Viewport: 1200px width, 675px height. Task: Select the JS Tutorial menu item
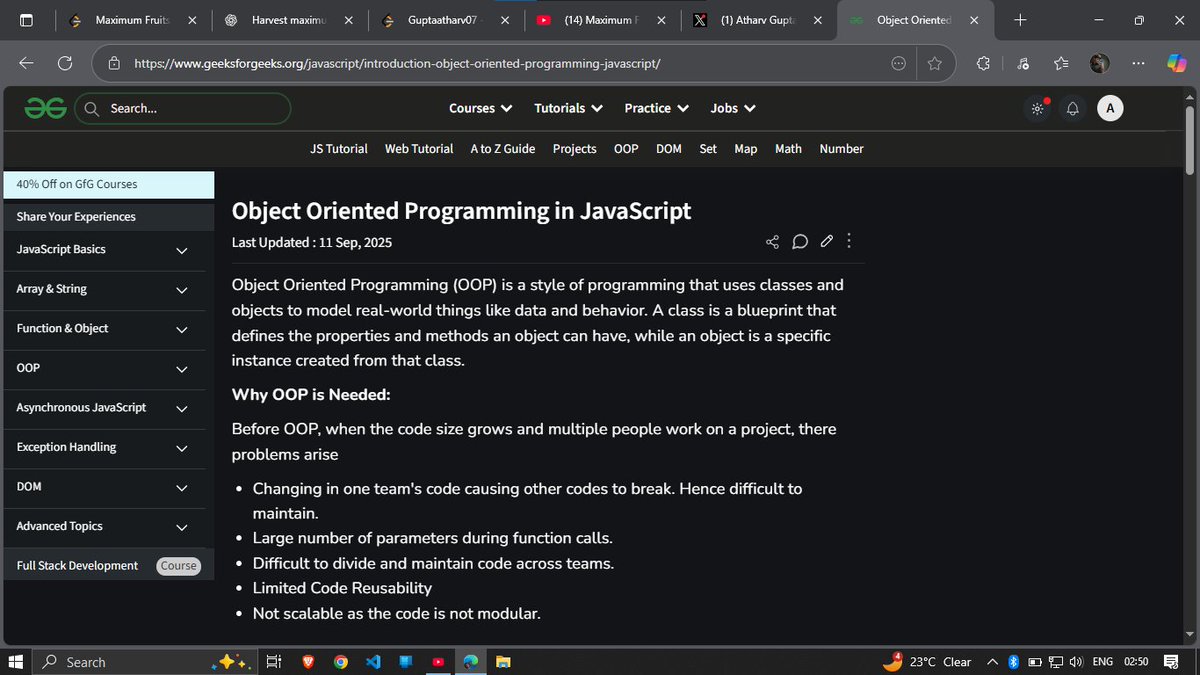click(x=338, y=148)
